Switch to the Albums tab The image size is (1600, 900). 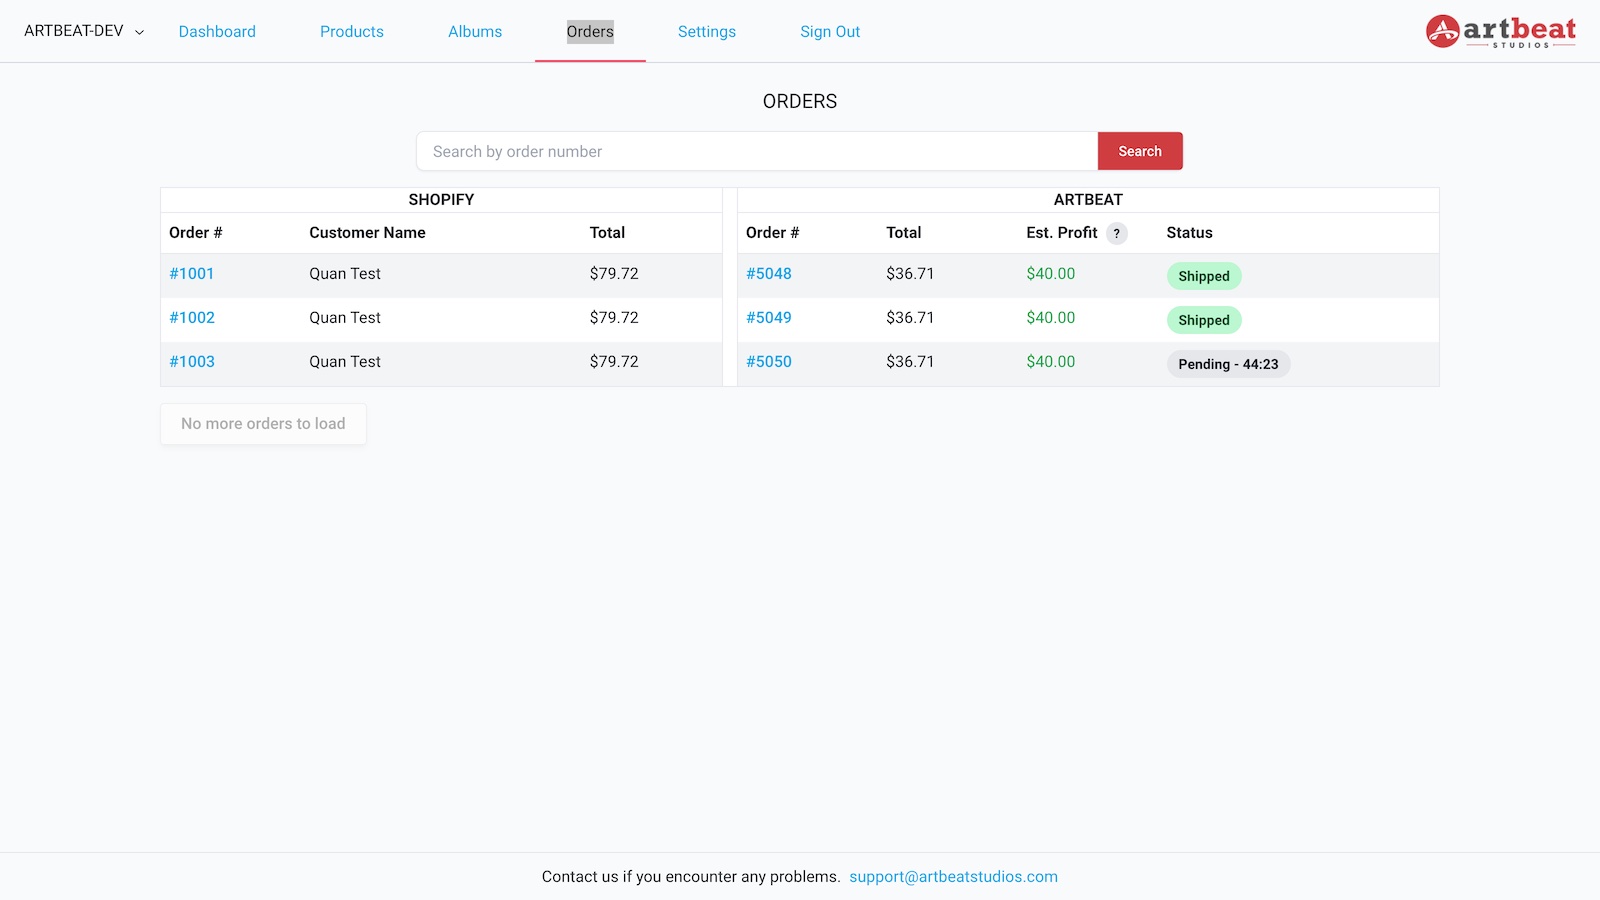[x=475, y=31]
